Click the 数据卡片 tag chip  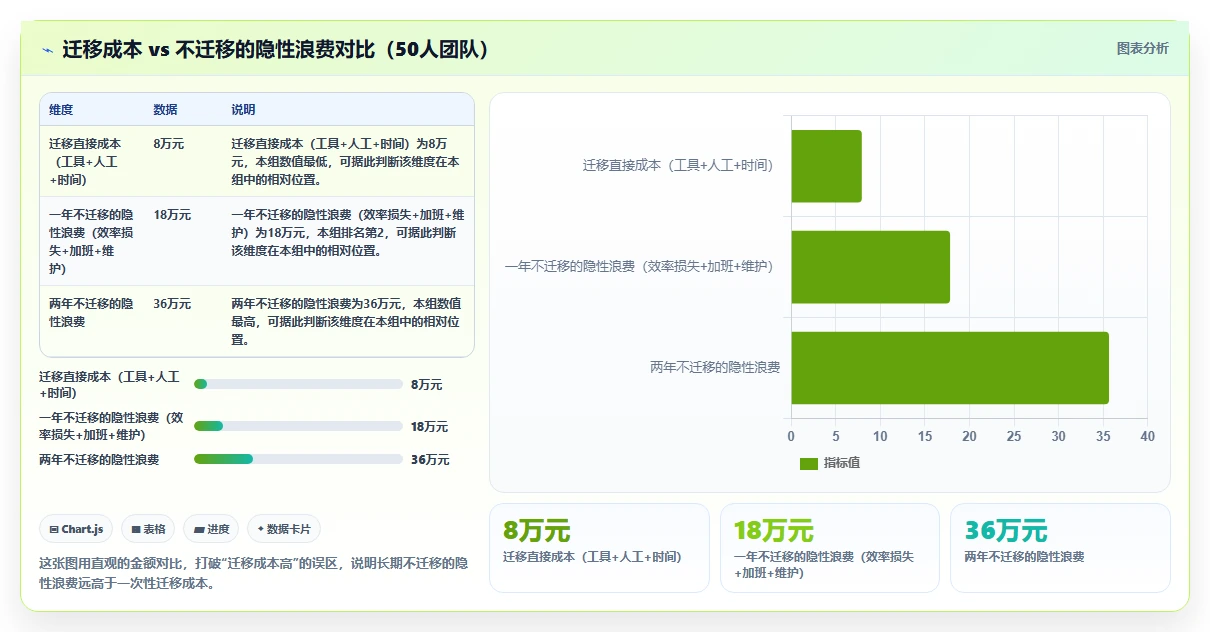284,529
